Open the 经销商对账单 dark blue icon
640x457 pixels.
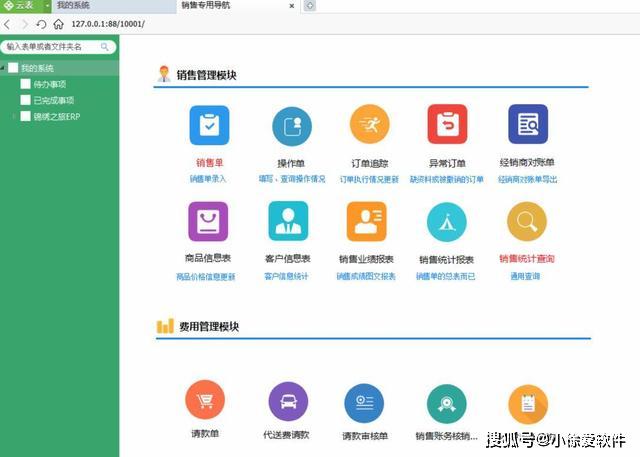[528, 124]
